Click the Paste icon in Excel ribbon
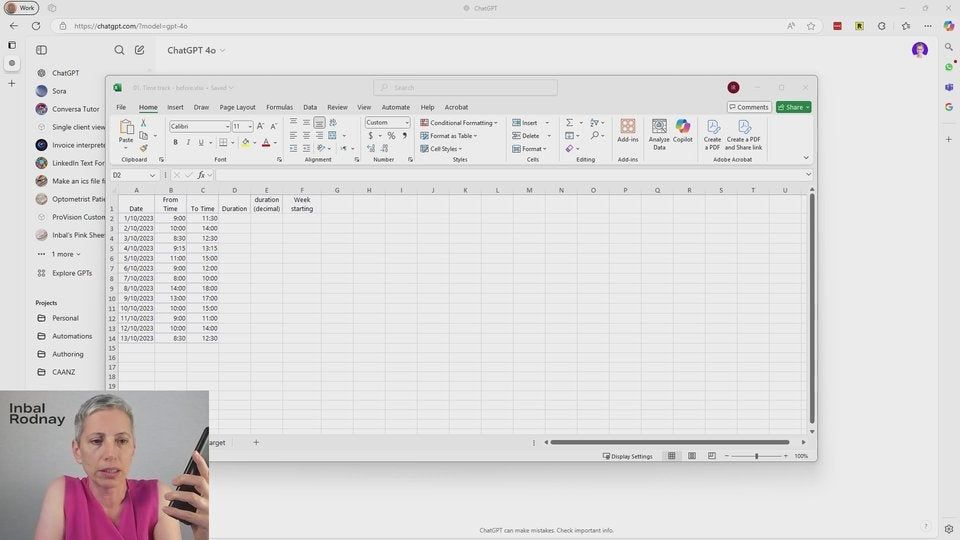Viewport: 960px width, 540px height. click(126, 127)
